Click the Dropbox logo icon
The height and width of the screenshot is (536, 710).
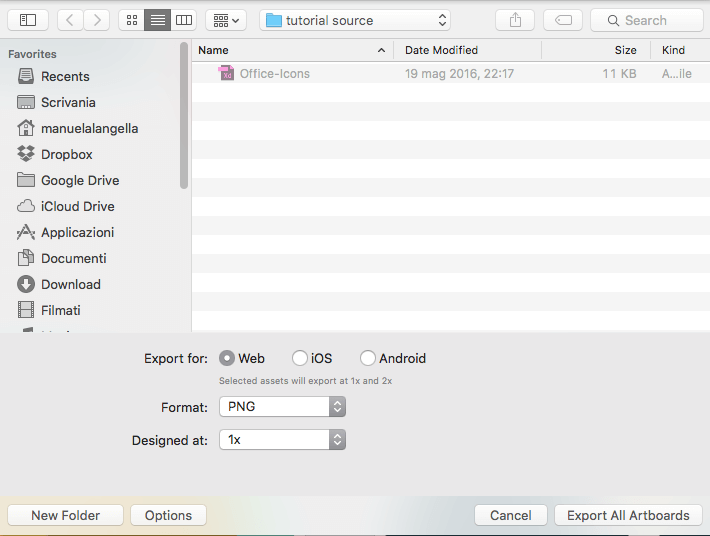[x=26, y=154]
